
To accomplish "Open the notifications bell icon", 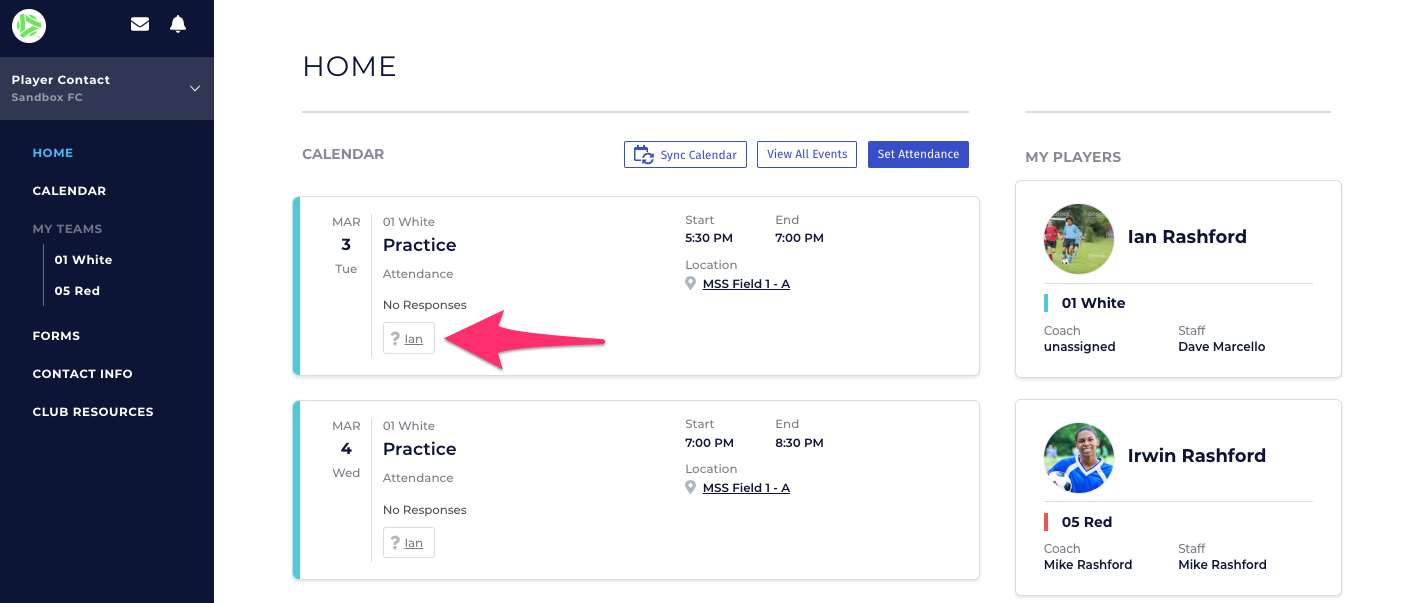I will pyautogui.click(x=178, y=24).
